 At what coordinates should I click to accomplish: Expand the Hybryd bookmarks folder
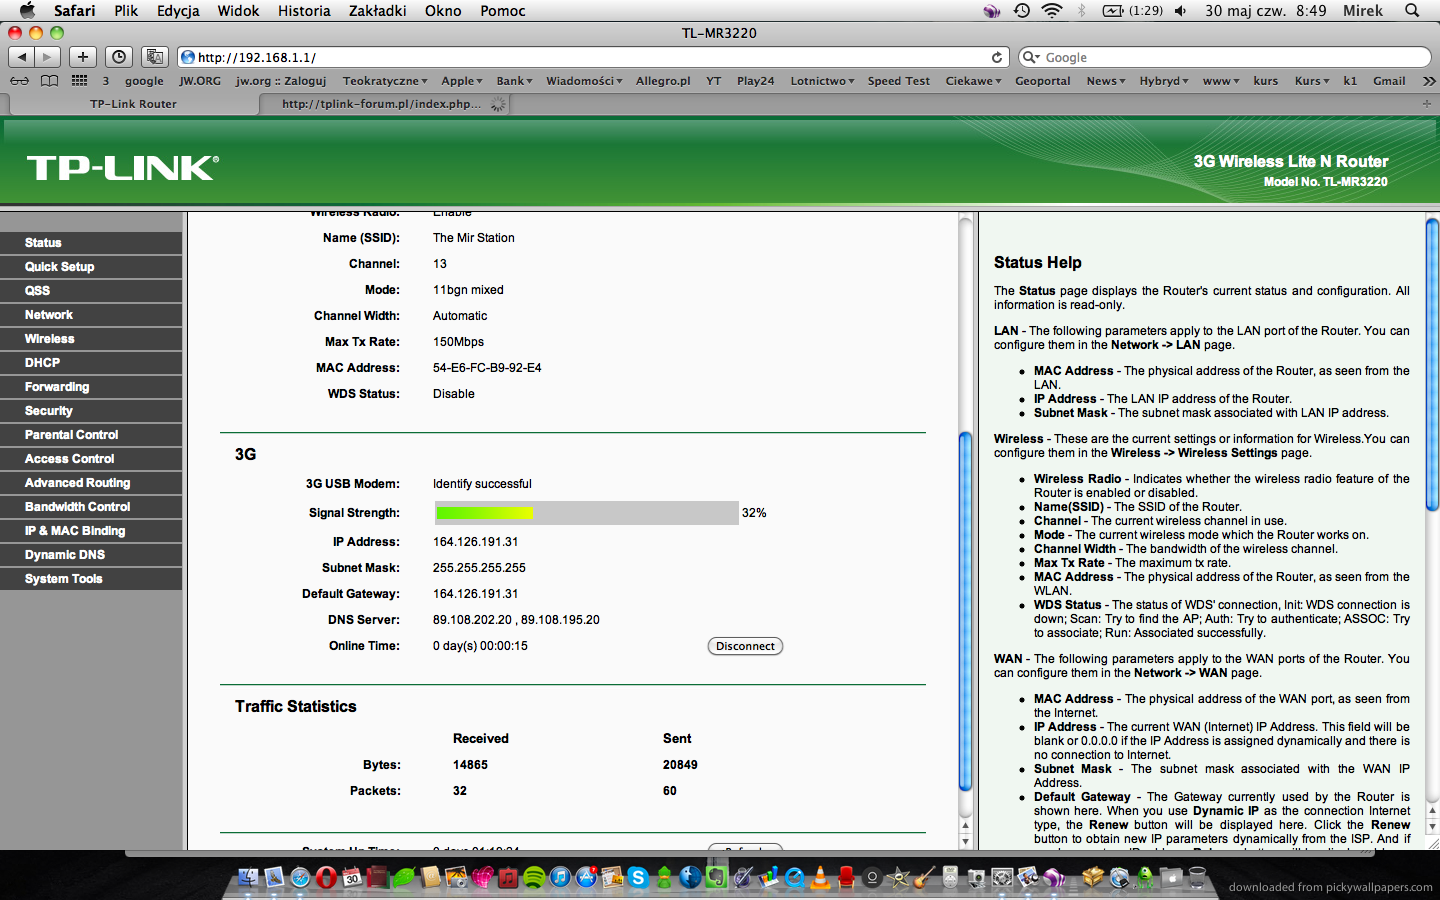pyautogui.click(x=1164, y=81)
